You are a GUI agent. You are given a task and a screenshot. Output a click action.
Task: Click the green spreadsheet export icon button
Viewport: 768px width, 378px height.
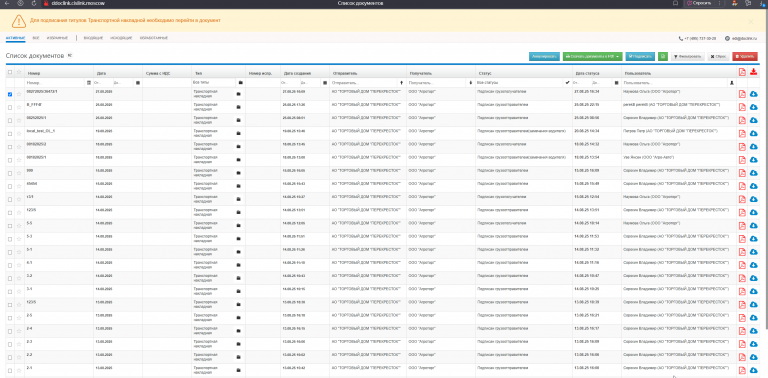click(x=663, y=57)
